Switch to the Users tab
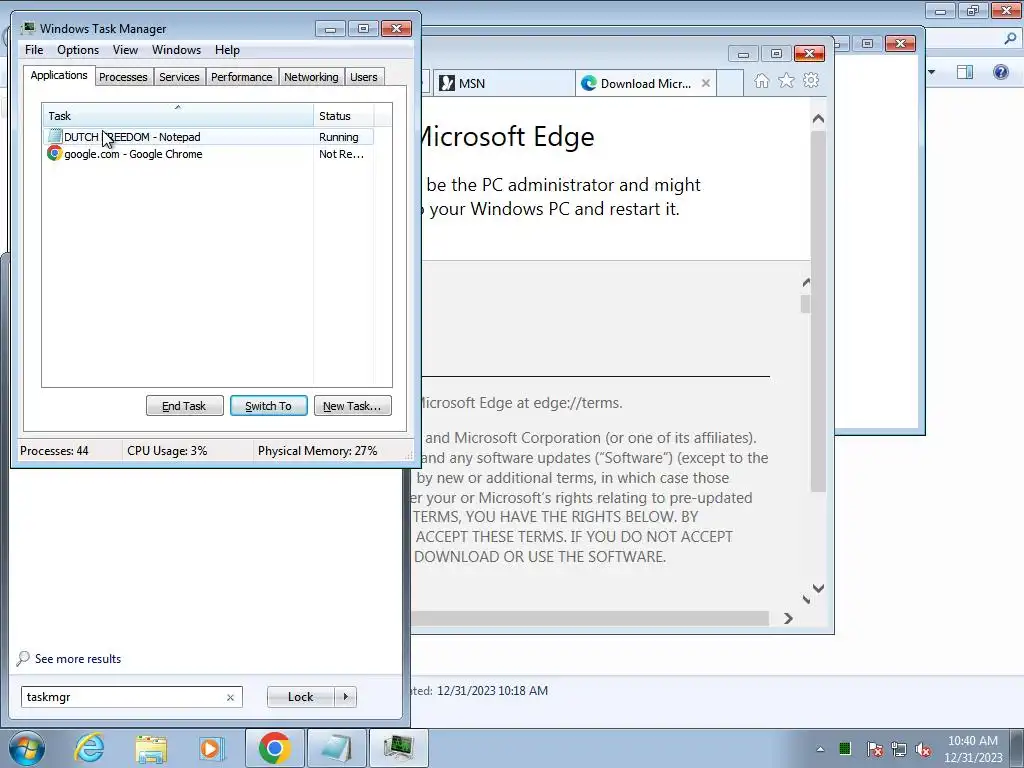Image resolution: width=1024 pixels, height=768 pixels. click(364, 77)
